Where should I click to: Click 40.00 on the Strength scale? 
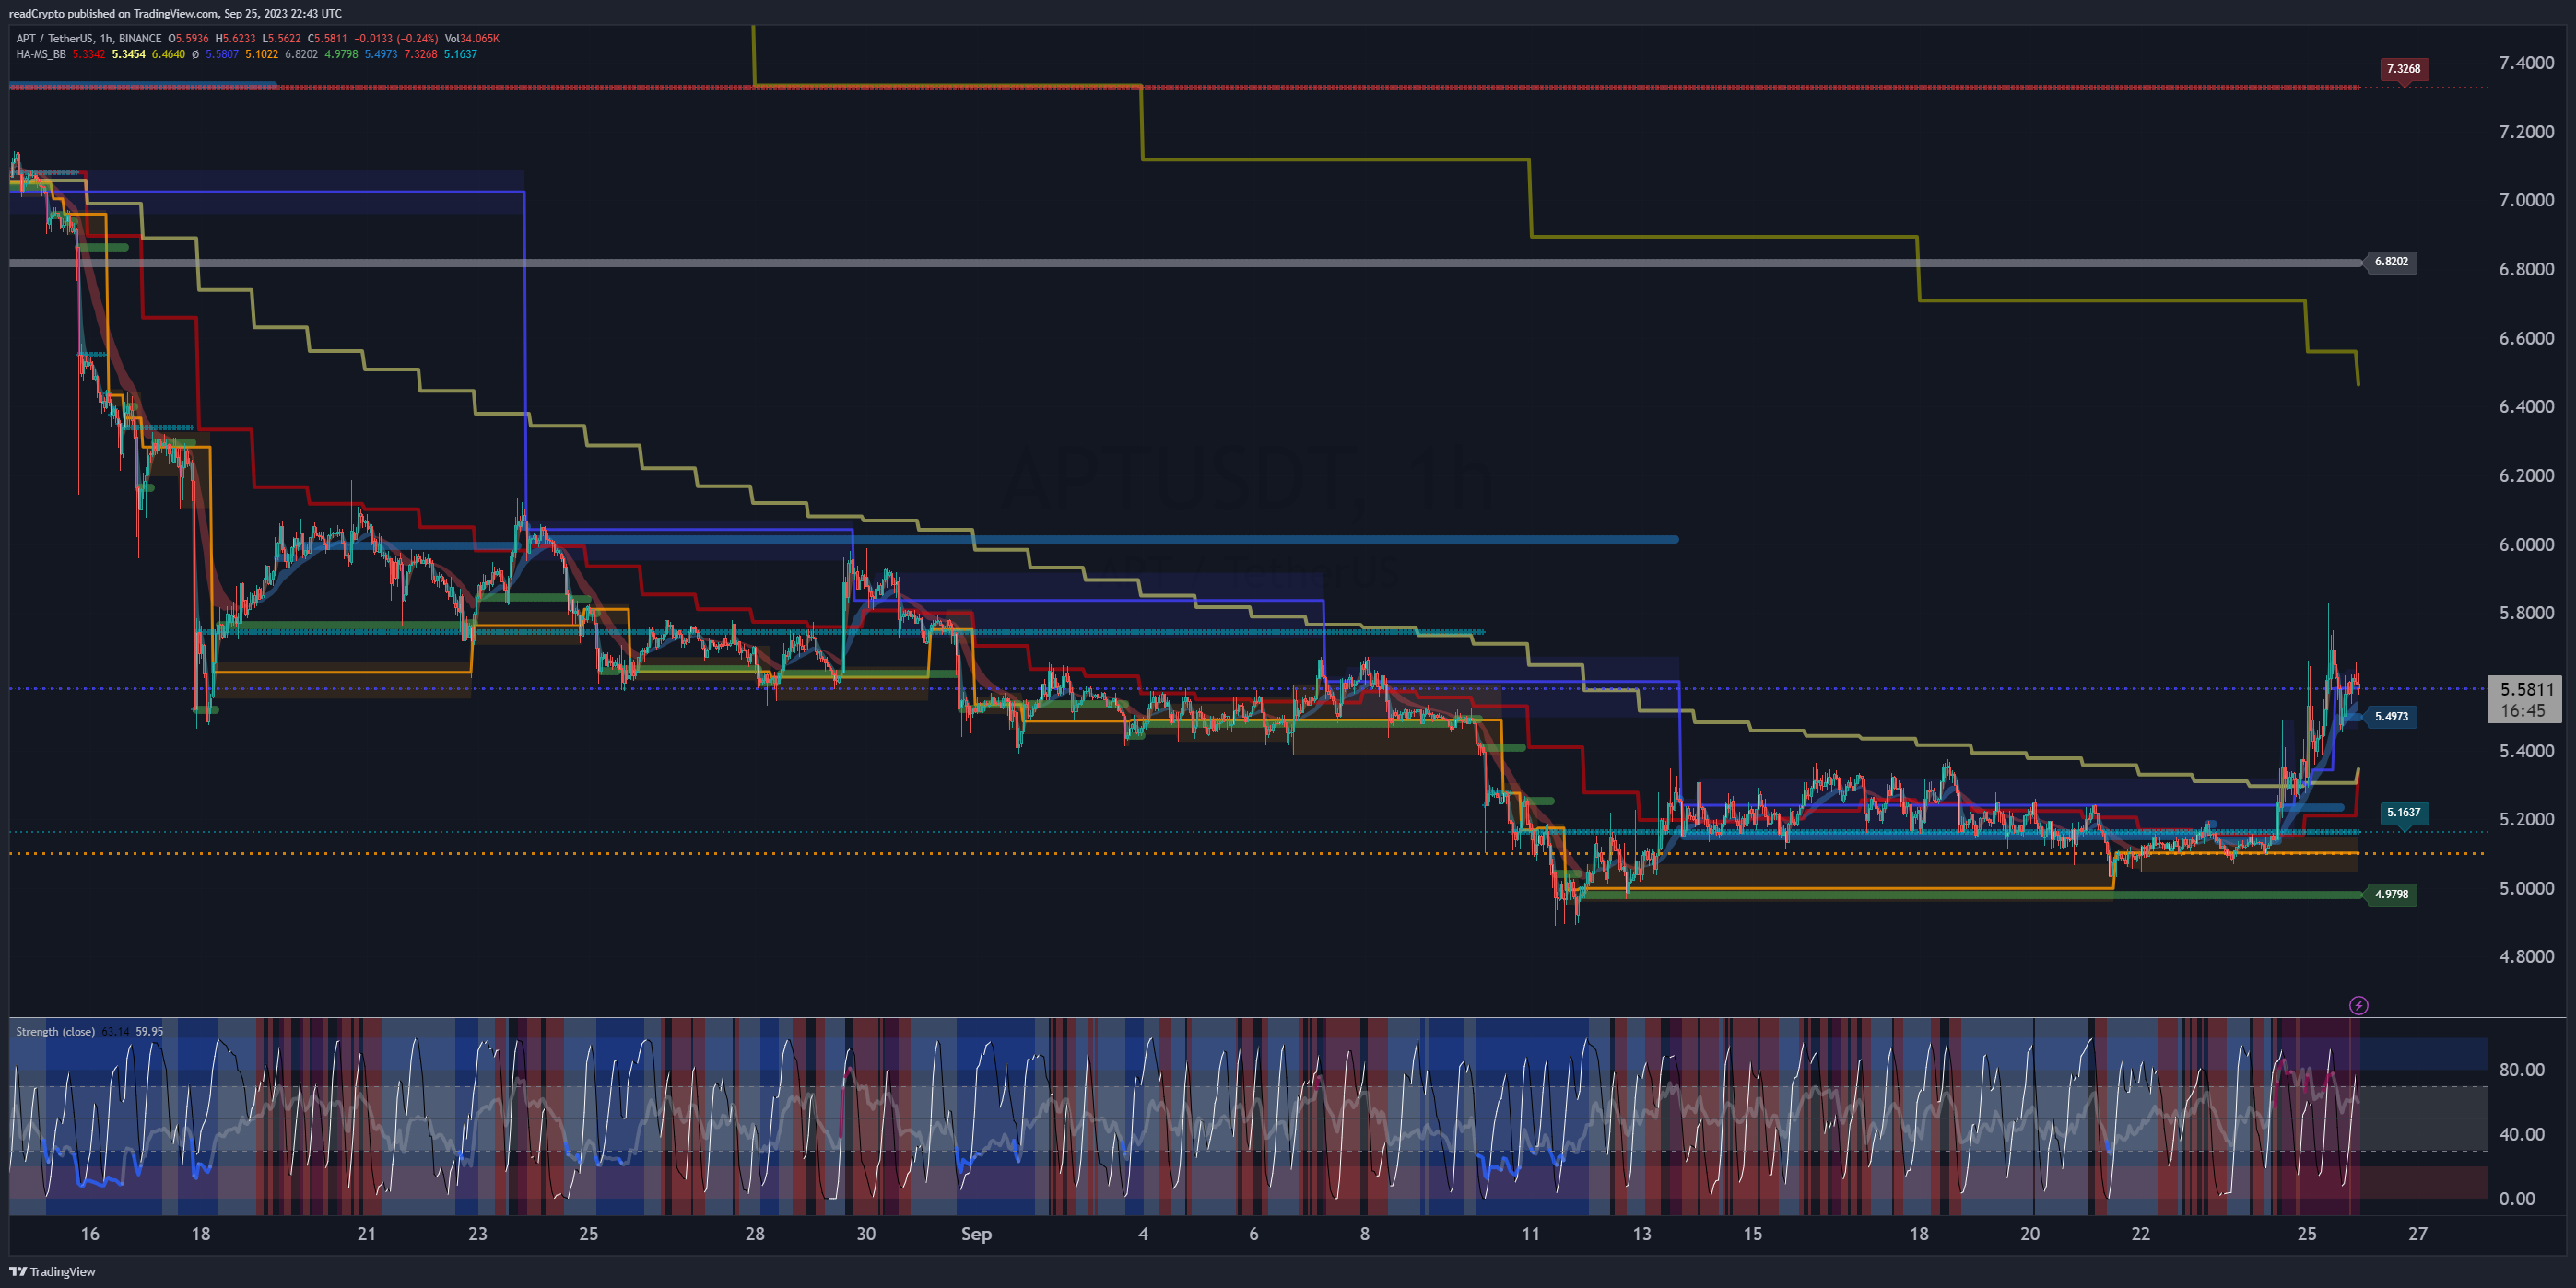click(2522, 1134)
